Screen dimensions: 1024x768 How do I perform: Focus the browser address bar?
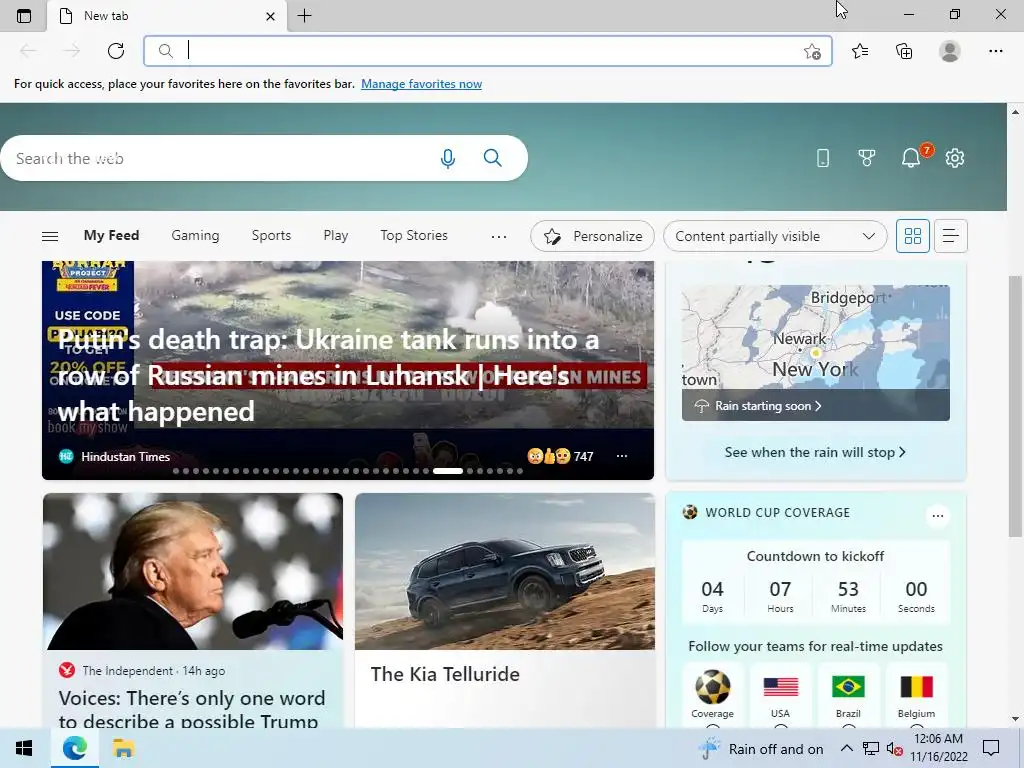pyautogui.click(x=488, y=51)
